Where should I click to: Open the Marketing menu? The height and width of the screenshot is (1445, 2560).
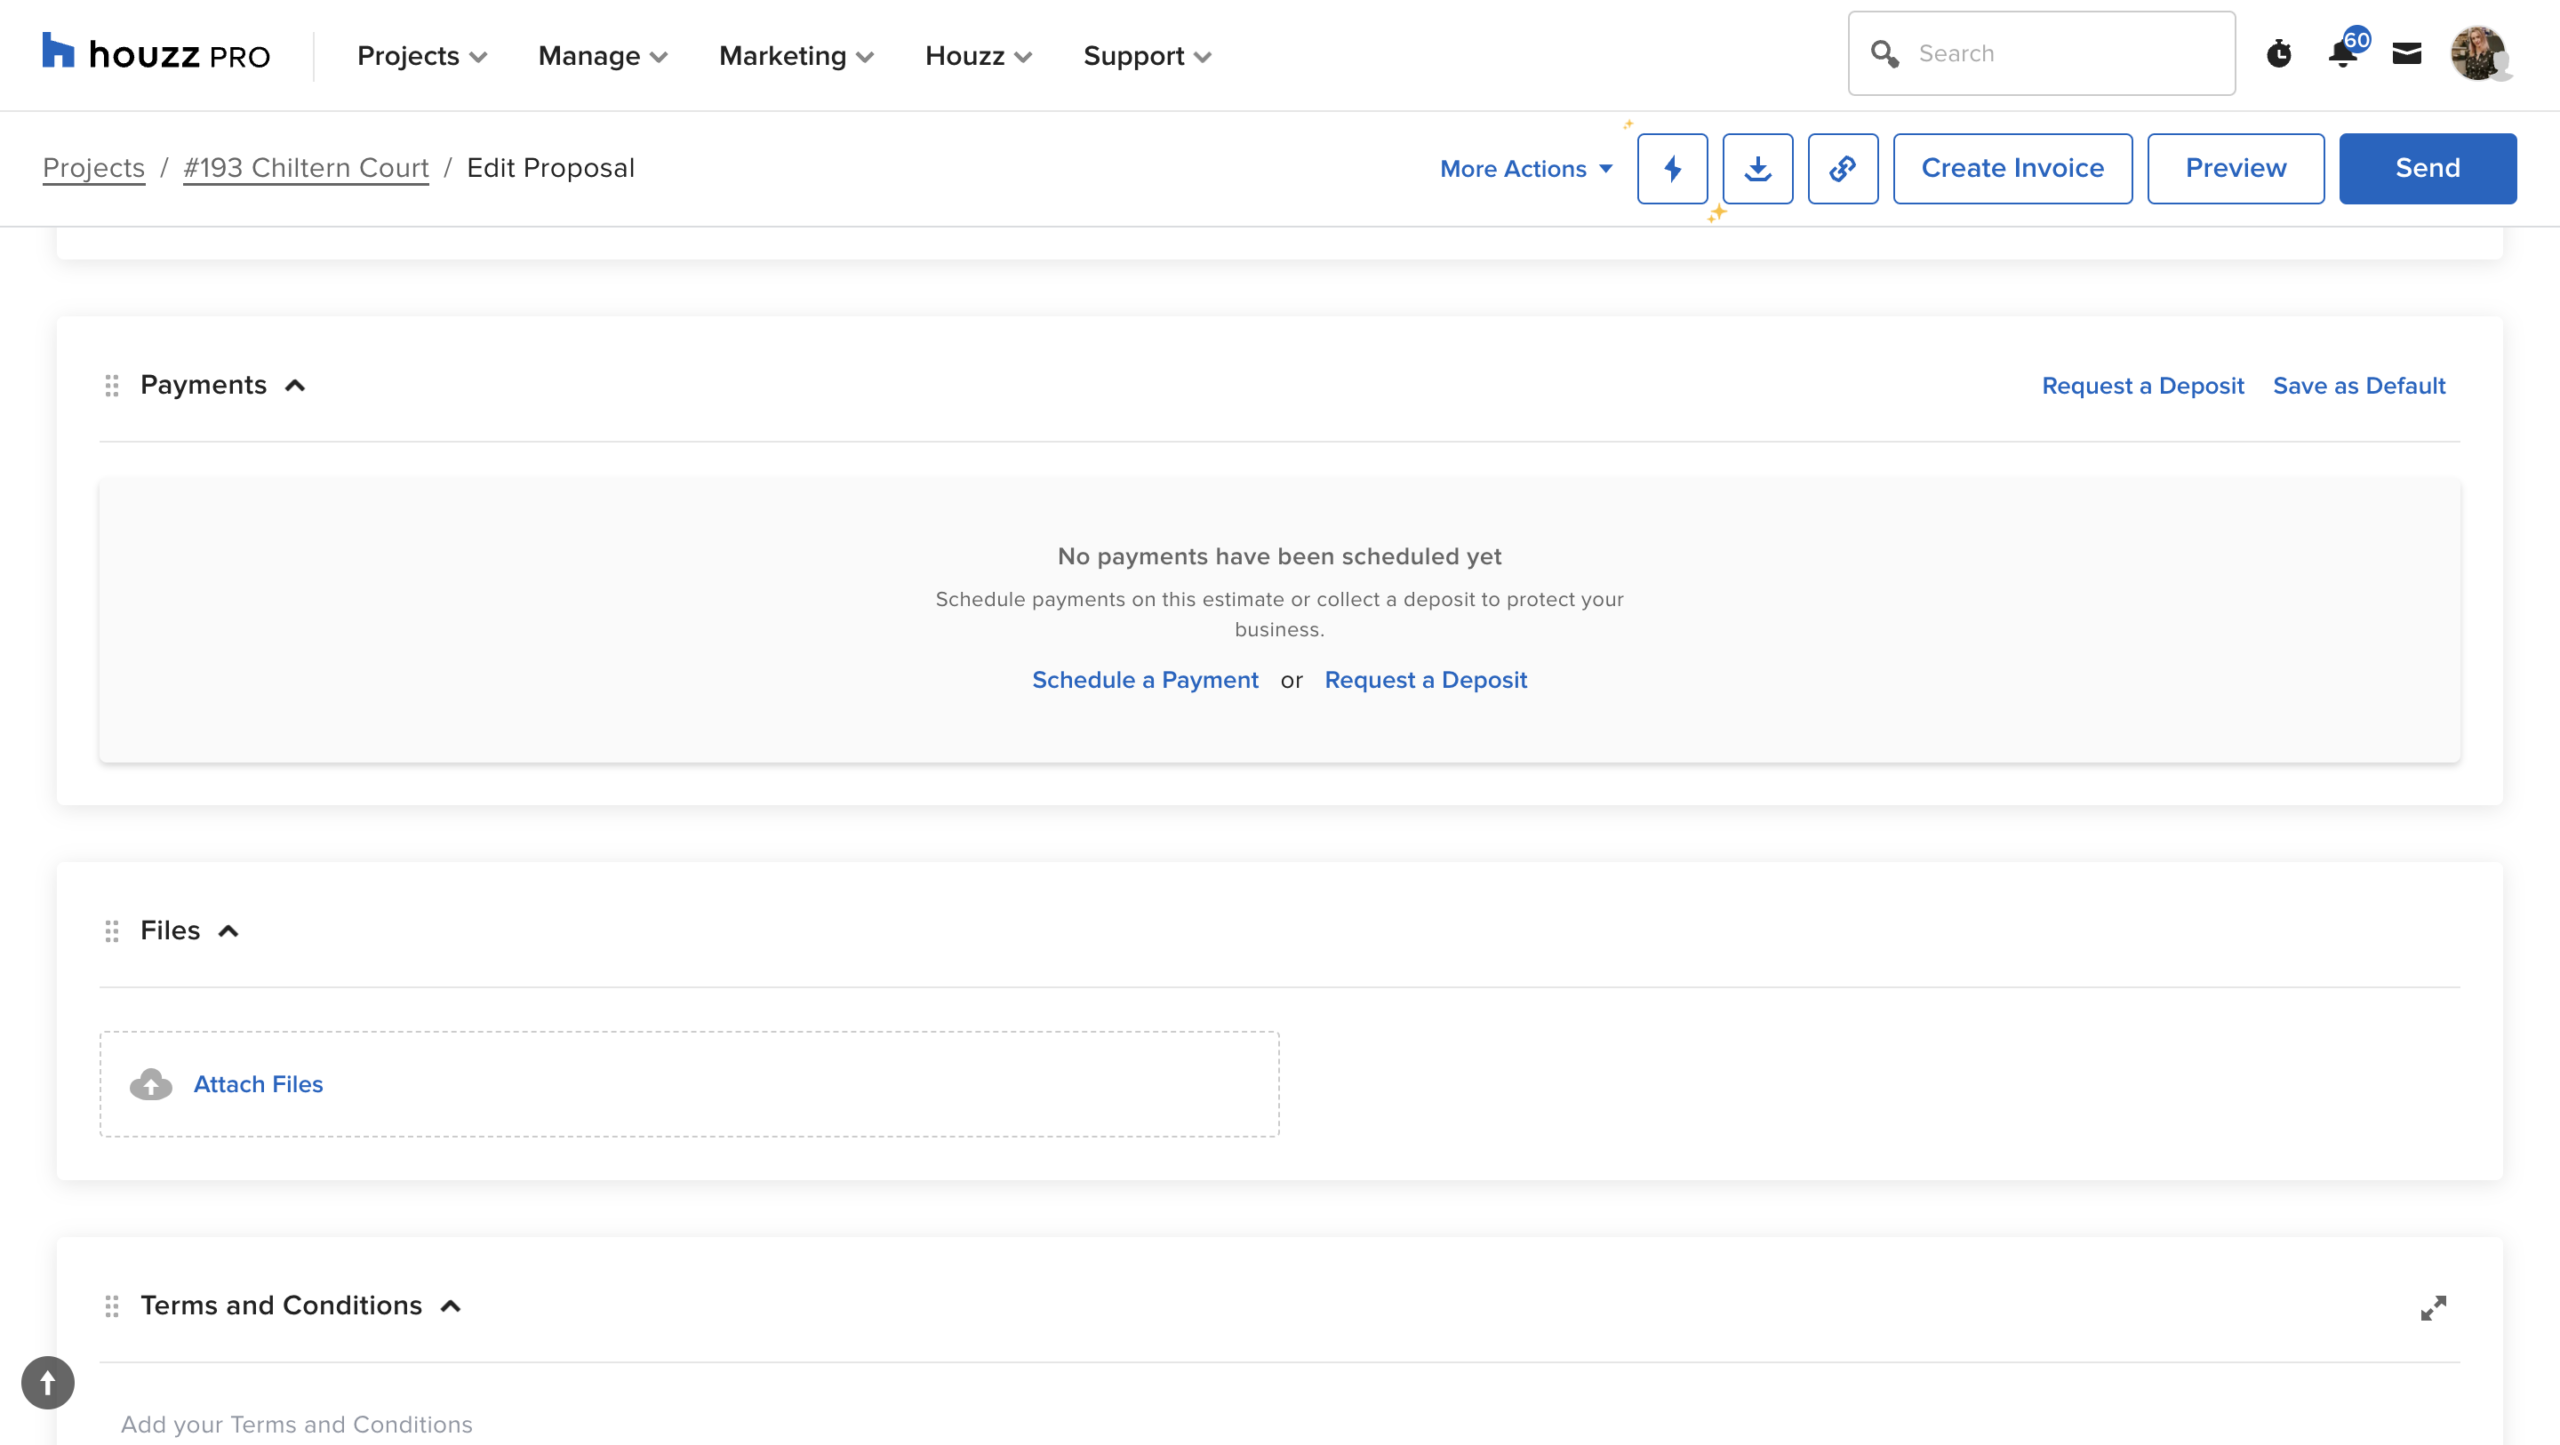click(x=795, y=56)
